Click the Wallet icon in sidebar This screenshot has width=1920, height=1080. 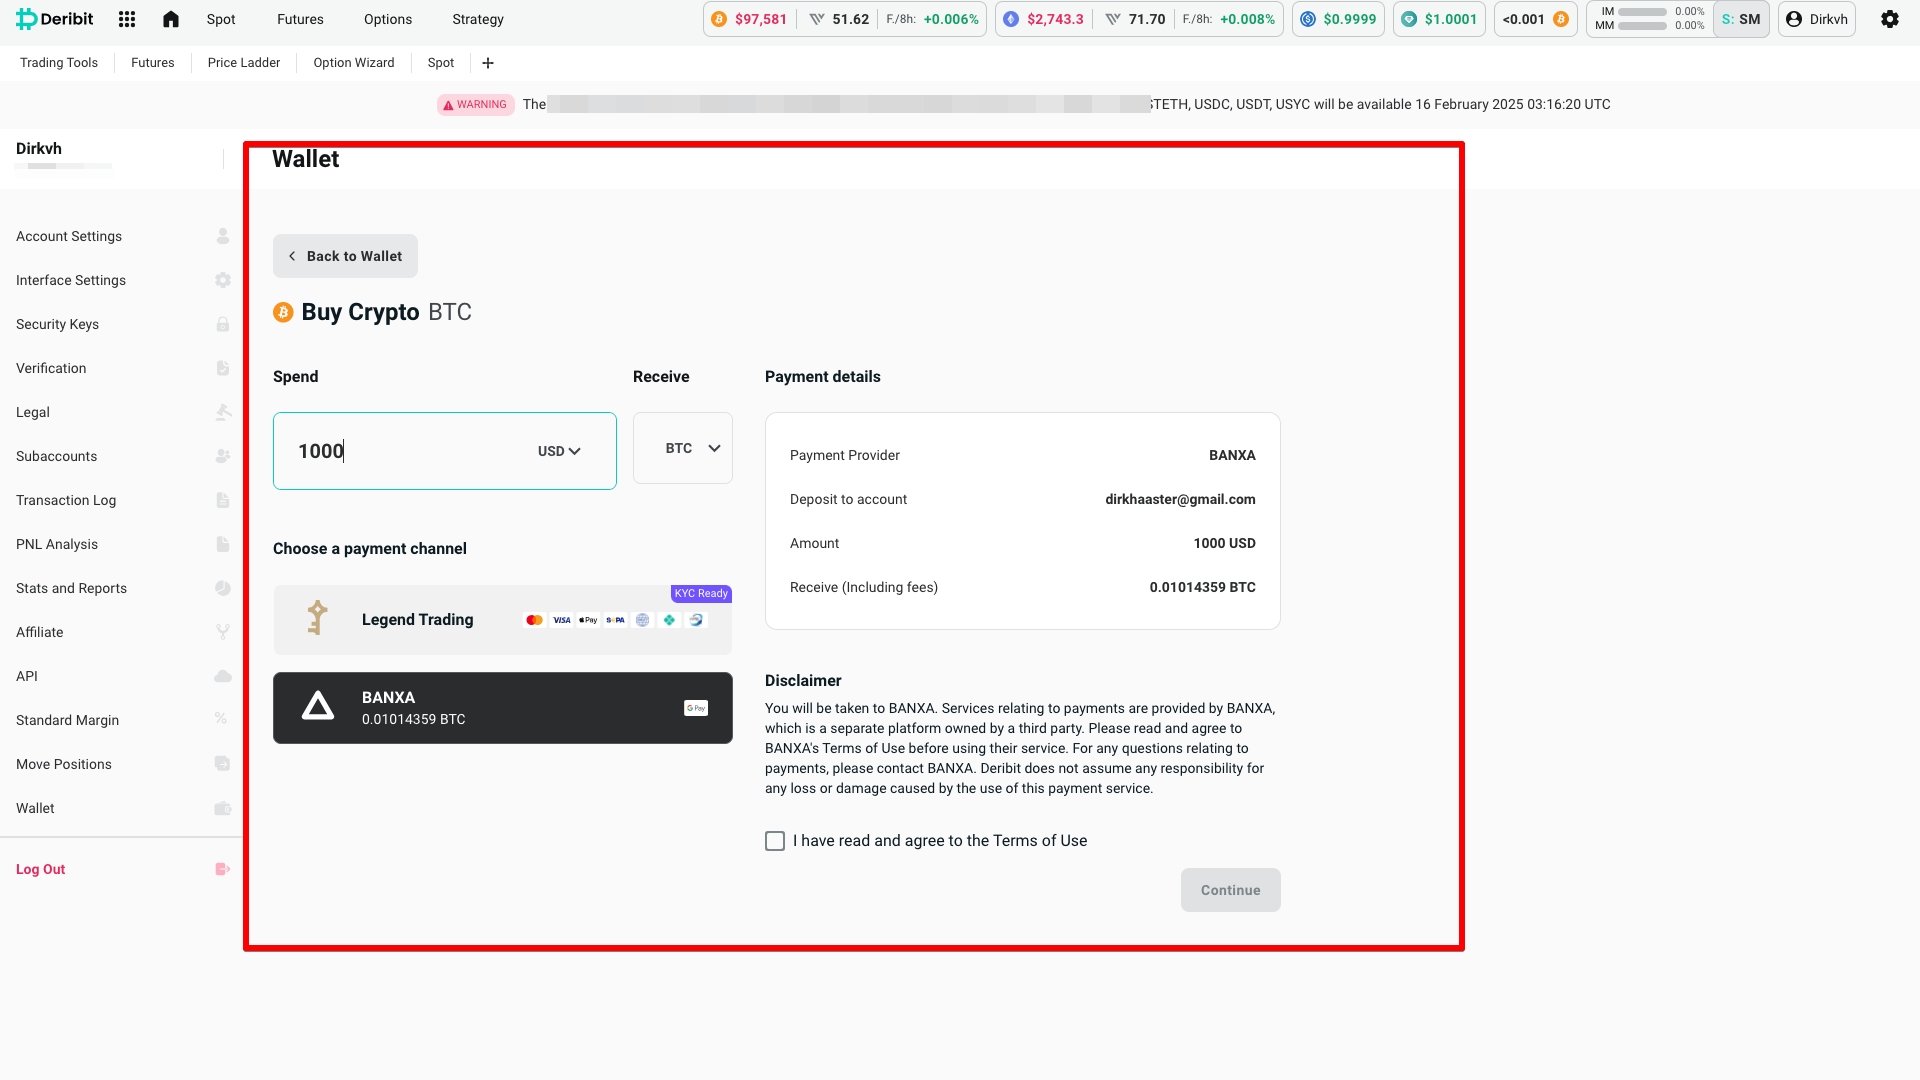tap(223, 808)
